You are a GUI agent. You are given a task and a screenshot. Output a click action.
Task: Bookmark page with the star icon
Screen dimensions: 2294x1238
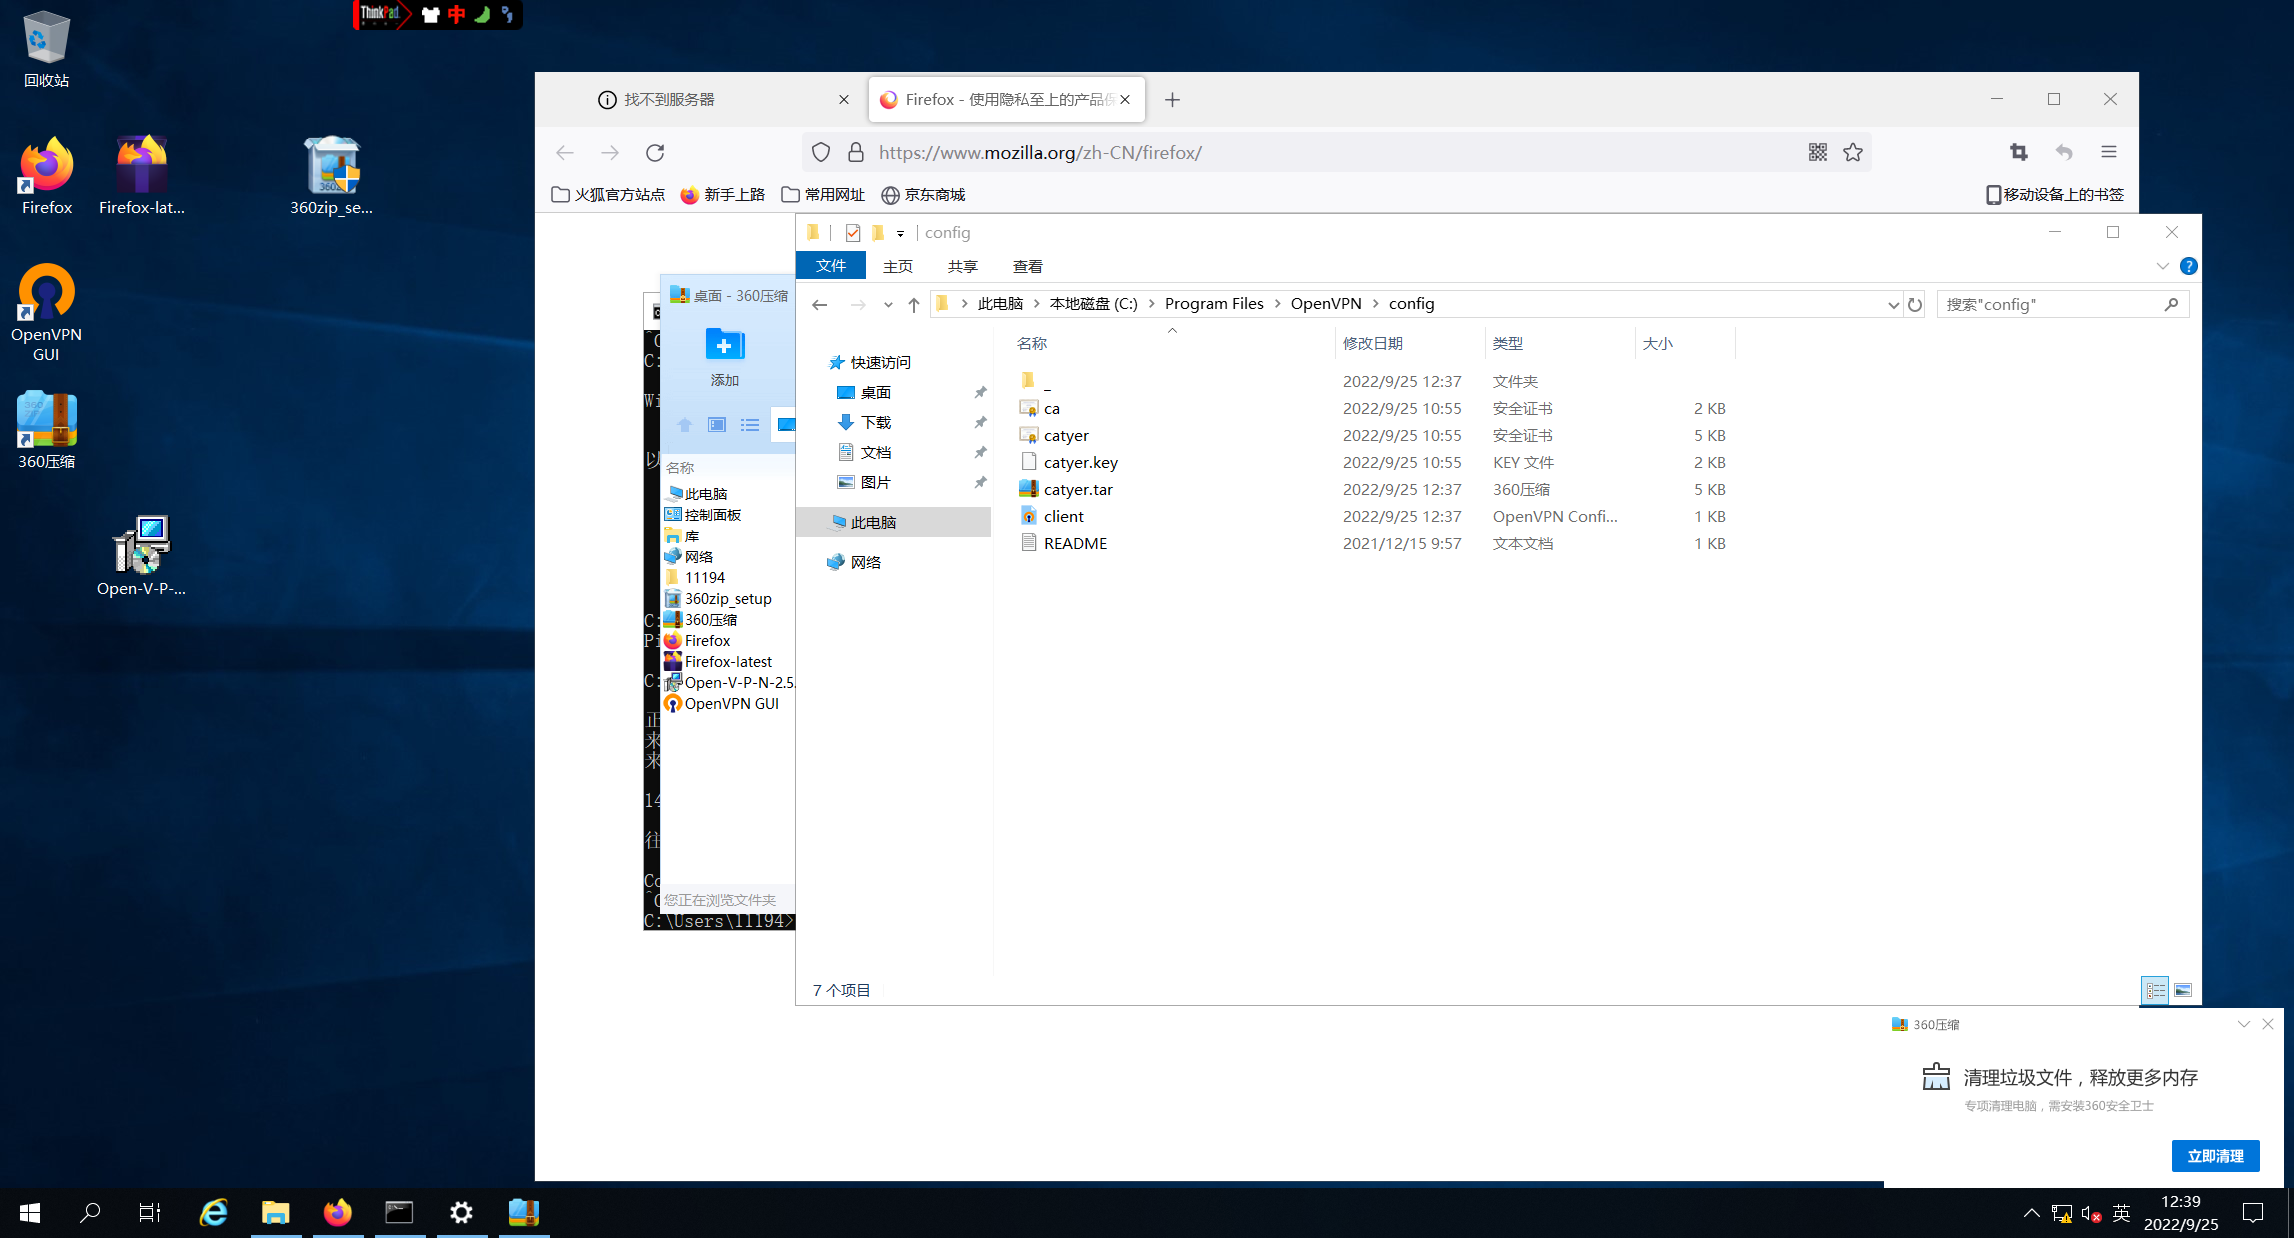1853,152
